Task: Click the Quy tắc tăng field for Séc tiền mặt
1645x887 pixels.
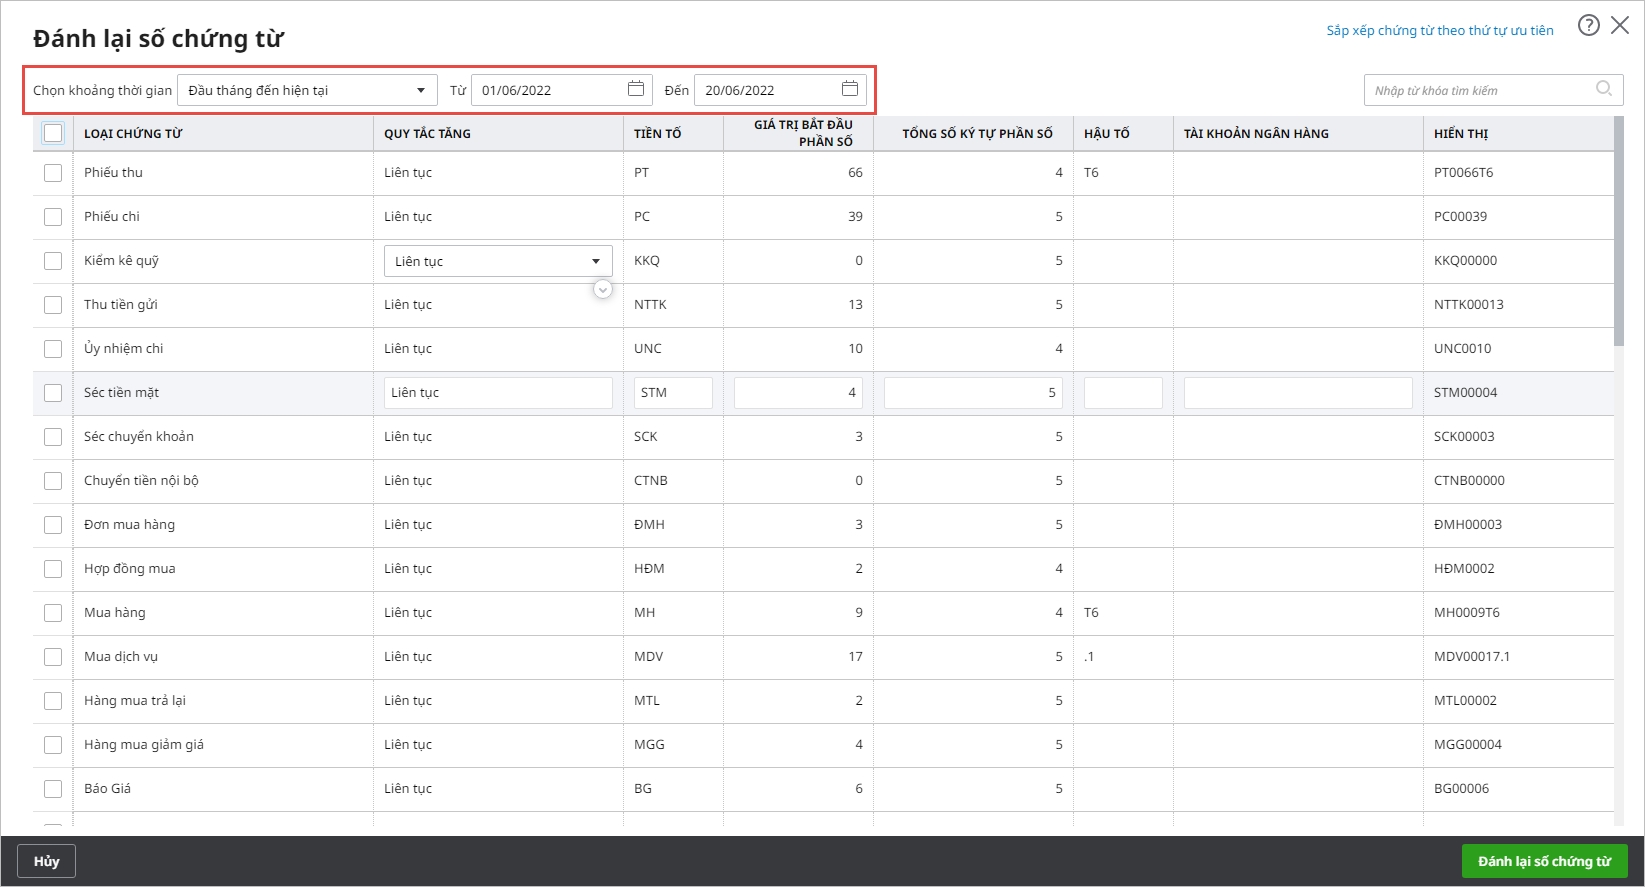Action: [x=497, y=393]
